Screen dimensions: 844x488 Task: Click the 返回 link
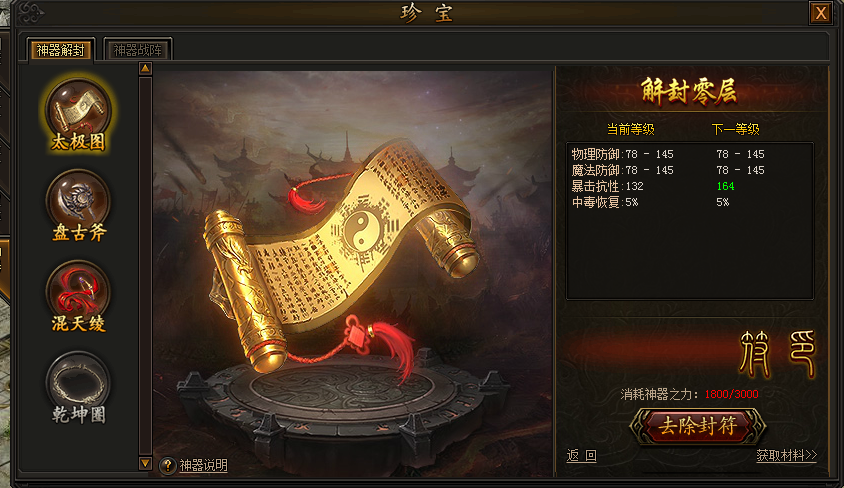tap(581, 456)
